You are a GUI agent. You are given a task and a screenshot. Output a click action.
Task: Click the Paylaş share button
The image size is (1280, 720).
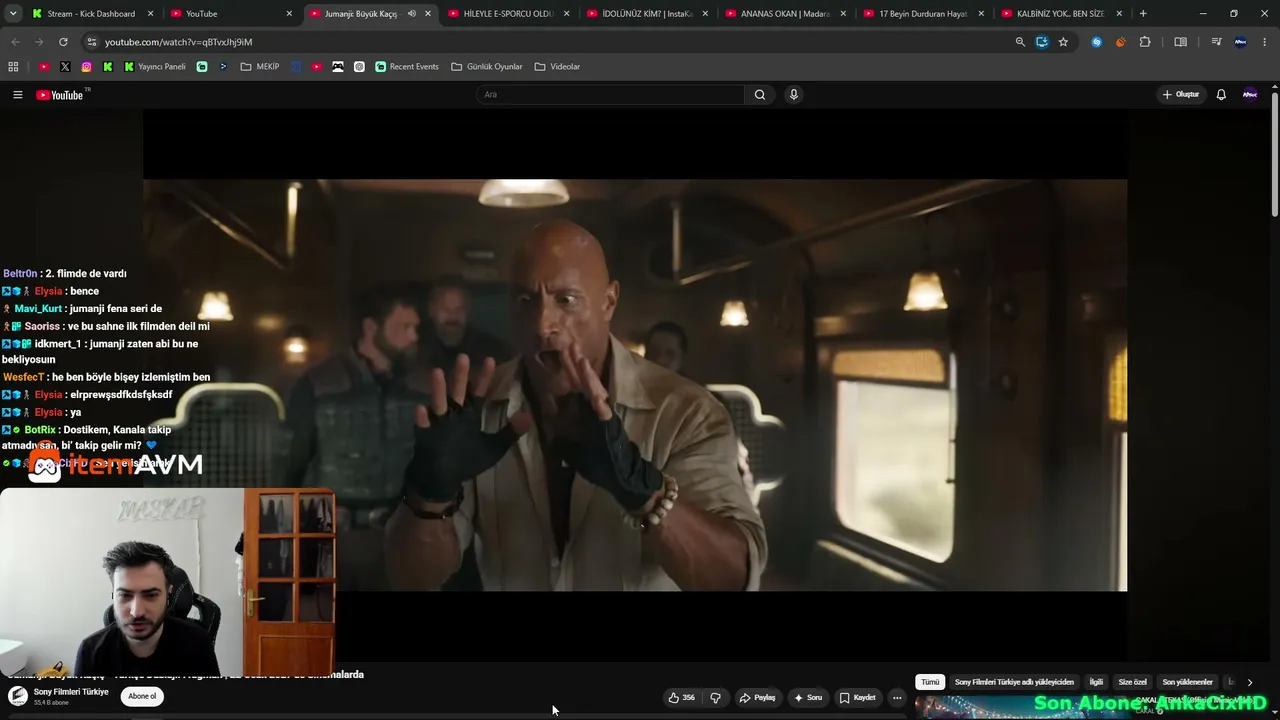pos(757,698)
